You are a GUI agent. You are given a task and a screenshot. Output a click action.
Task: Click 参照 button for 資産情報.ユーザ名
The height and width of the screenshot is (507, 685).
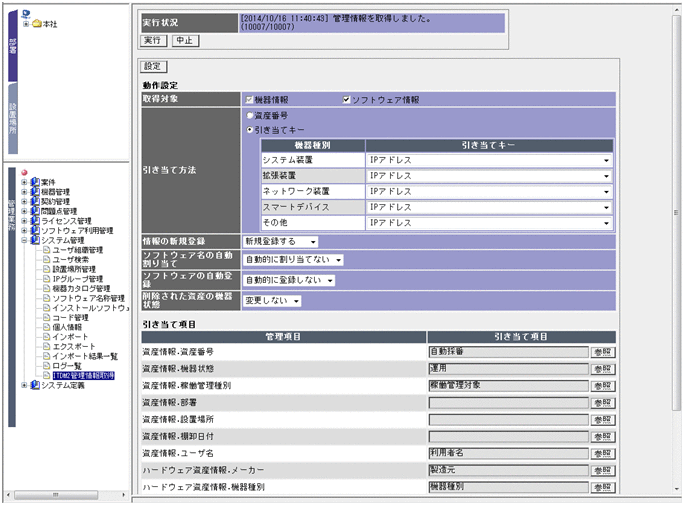tap(603, 454)
